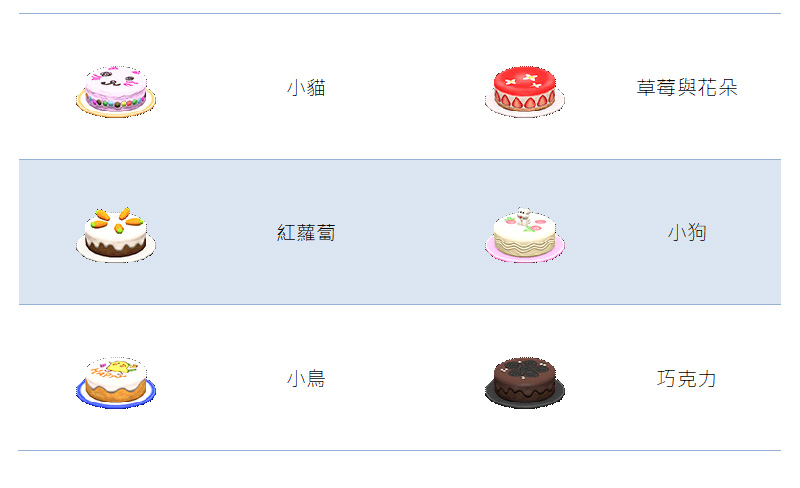Choose the carrot-topped cake picture
Image resolution: width=800 pixels, height=488 pixels.
pyautogui.click(x=116, y=235)
